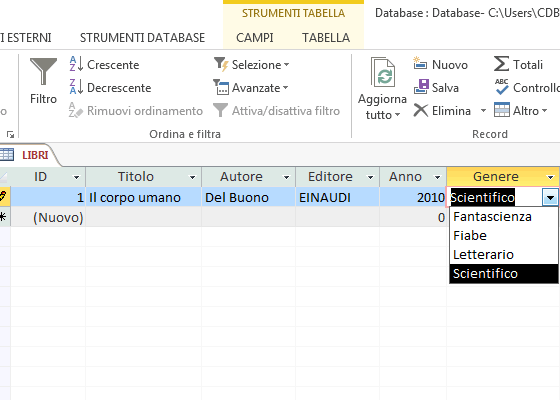Open the Avanzate filter options dropdown

(x=251, y=88)
